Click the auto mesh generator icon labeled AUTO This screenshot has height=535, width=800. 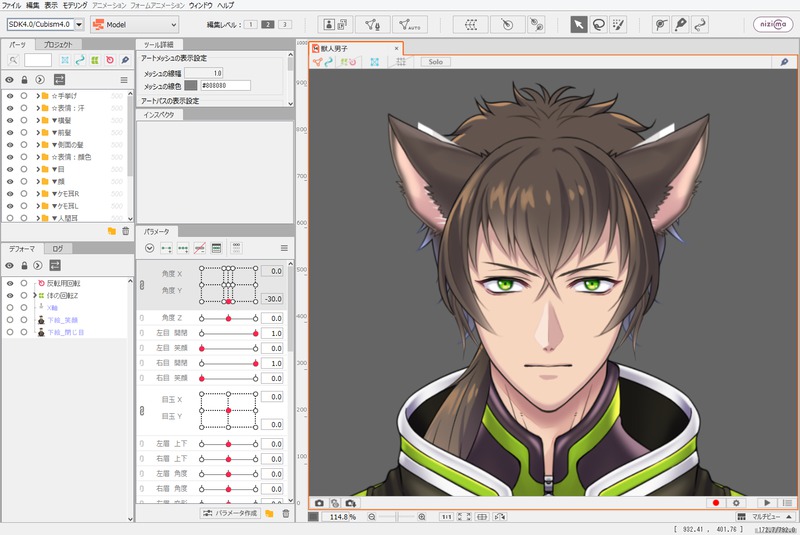click(x=409, y=24)
